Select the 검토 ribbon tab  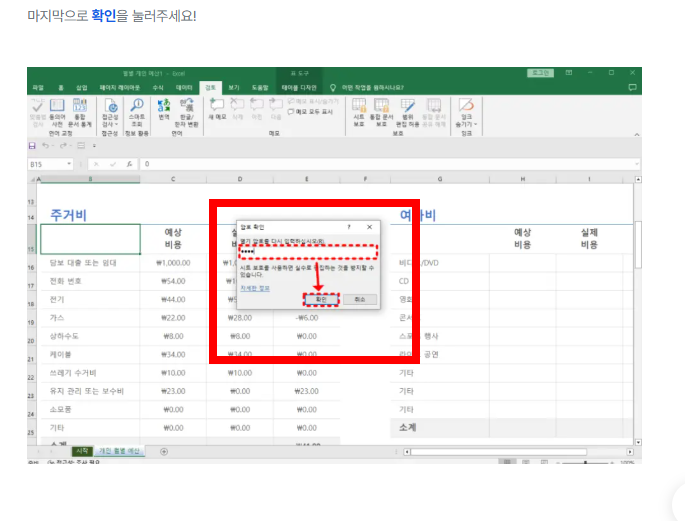211,88
